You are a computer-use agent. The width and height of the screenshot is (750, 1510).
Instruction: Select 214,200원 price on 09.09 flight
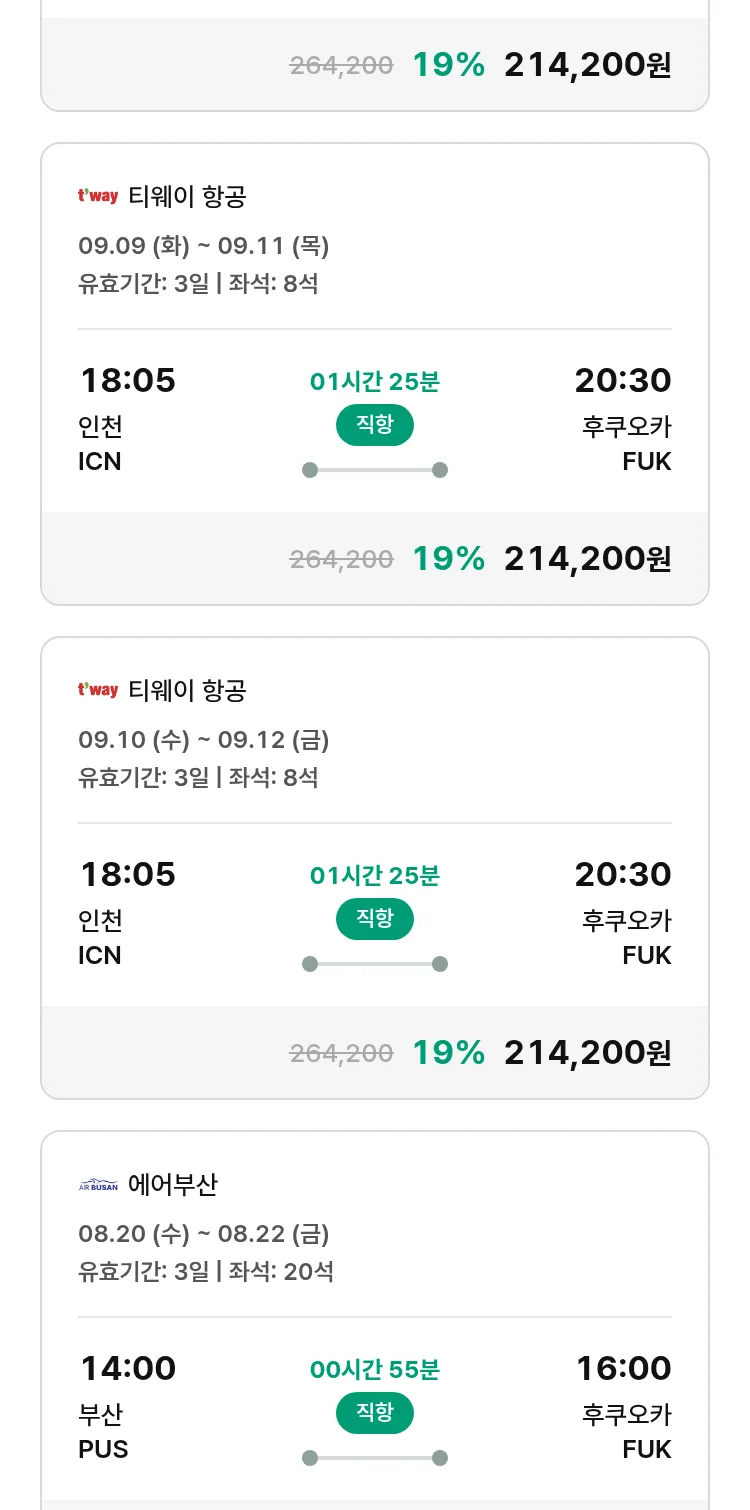coord(587,558)
